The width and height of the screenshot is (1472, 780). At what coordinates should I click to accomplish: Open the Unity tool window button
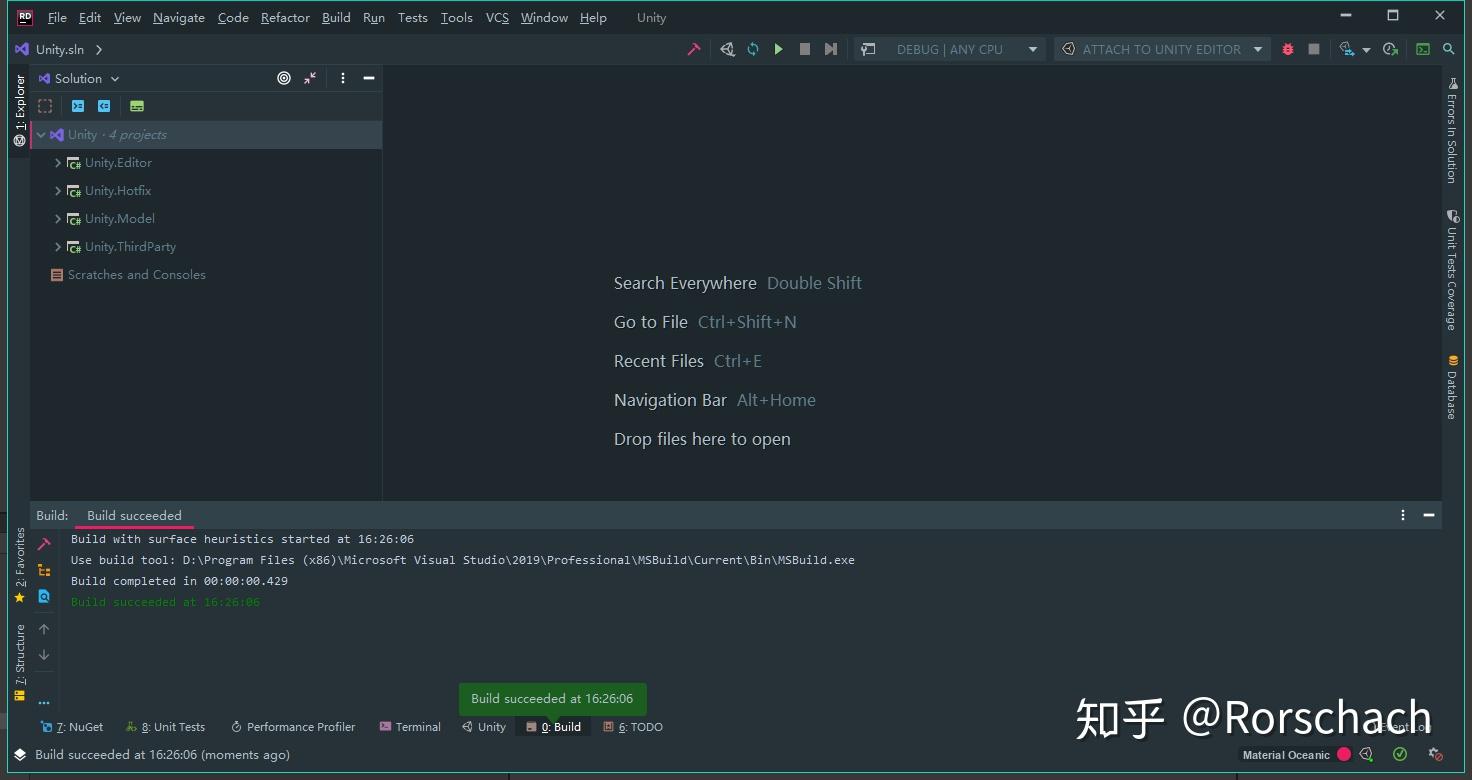tap(484, 727)
